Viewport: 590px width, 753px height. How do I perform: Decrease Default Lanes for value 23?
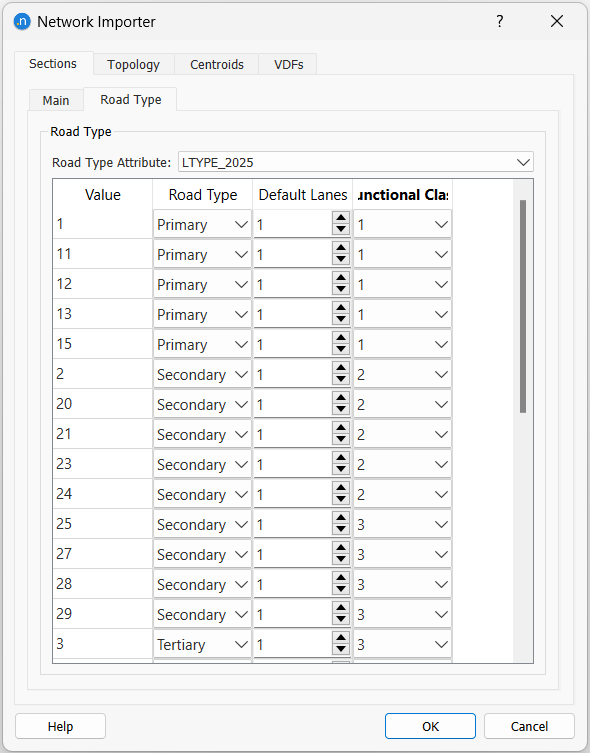[341, 470]
